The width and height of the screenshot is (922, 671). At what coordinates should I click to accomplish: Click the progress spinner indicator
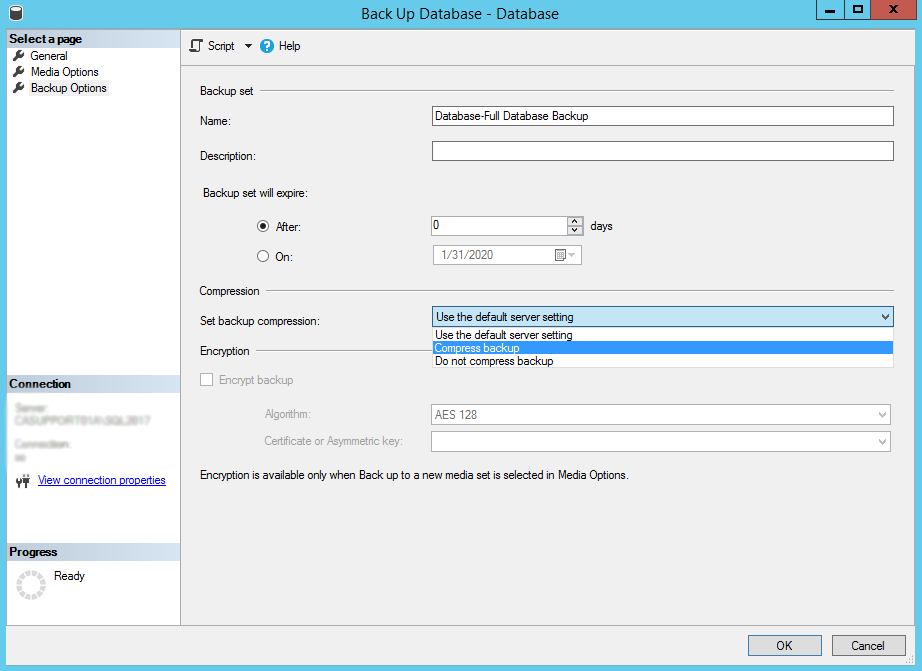point(31,585)
